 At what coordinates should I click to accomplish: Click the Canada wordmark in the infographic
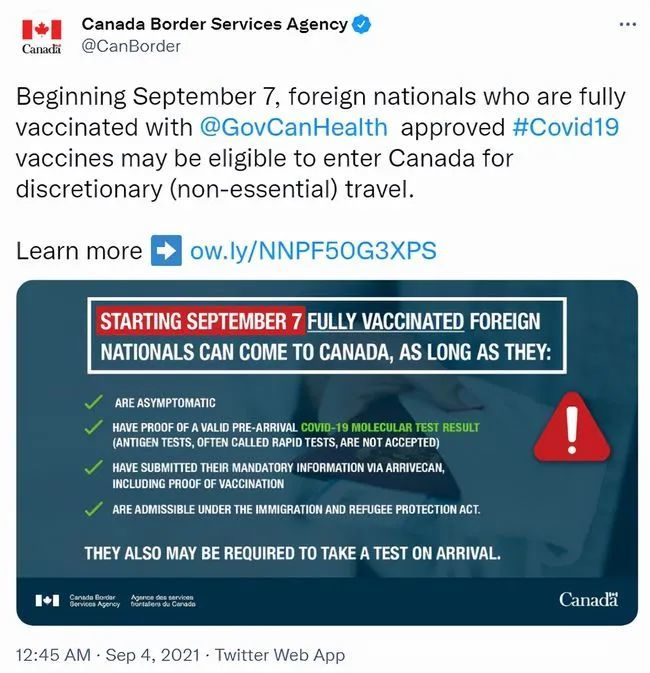coord(588,599)
